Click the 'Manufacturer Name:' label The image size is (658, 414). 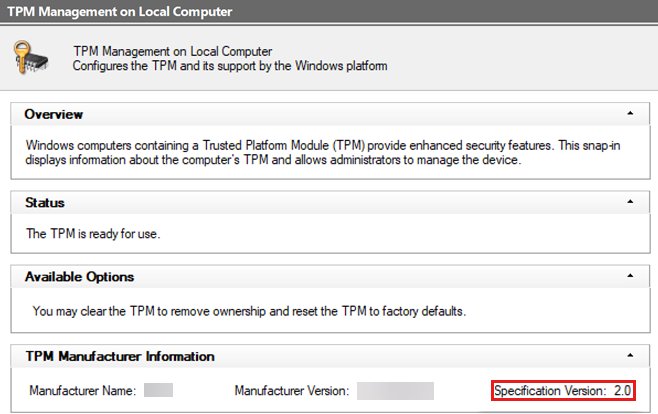click(83, 391)
